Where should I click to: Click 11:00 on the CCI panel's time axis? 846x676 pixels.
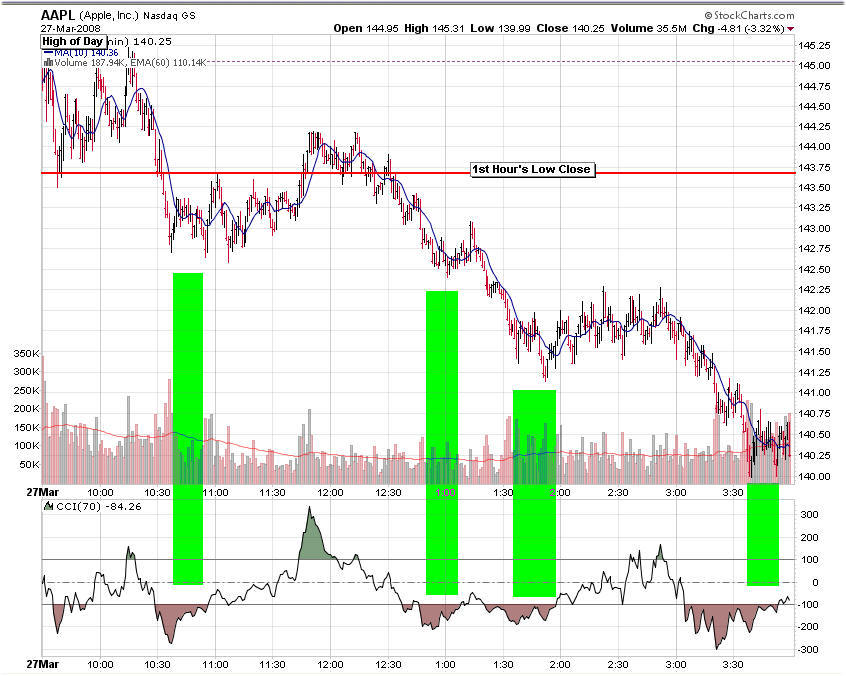coord(215,665)
